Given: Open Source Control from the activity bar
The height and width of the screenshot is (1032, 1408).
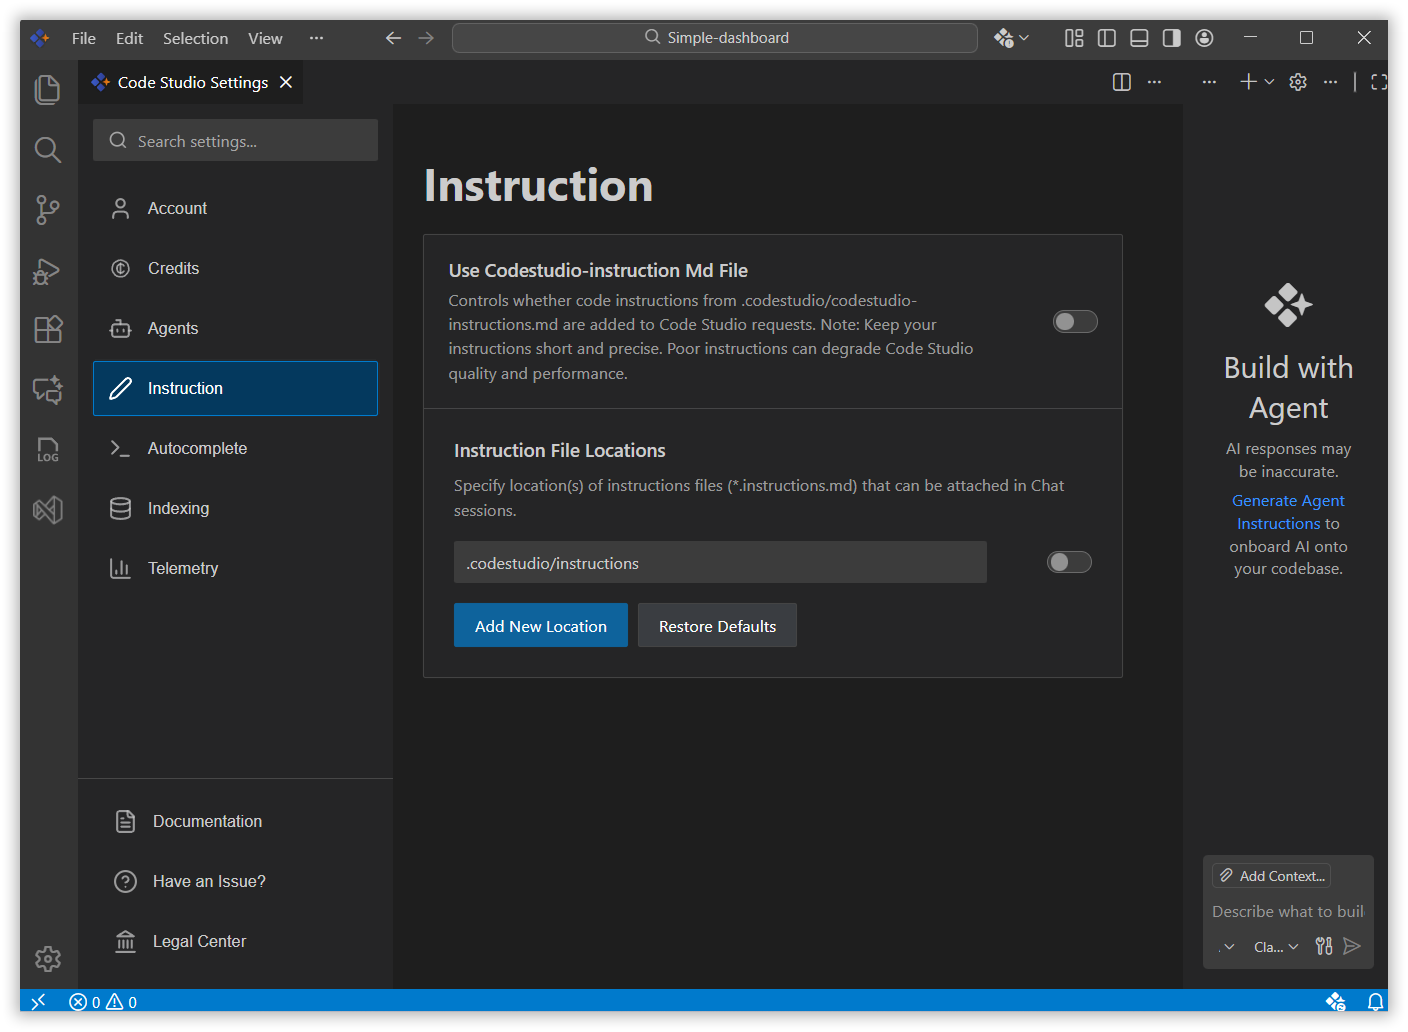Looking at the screenshot, I should point(47,210).
